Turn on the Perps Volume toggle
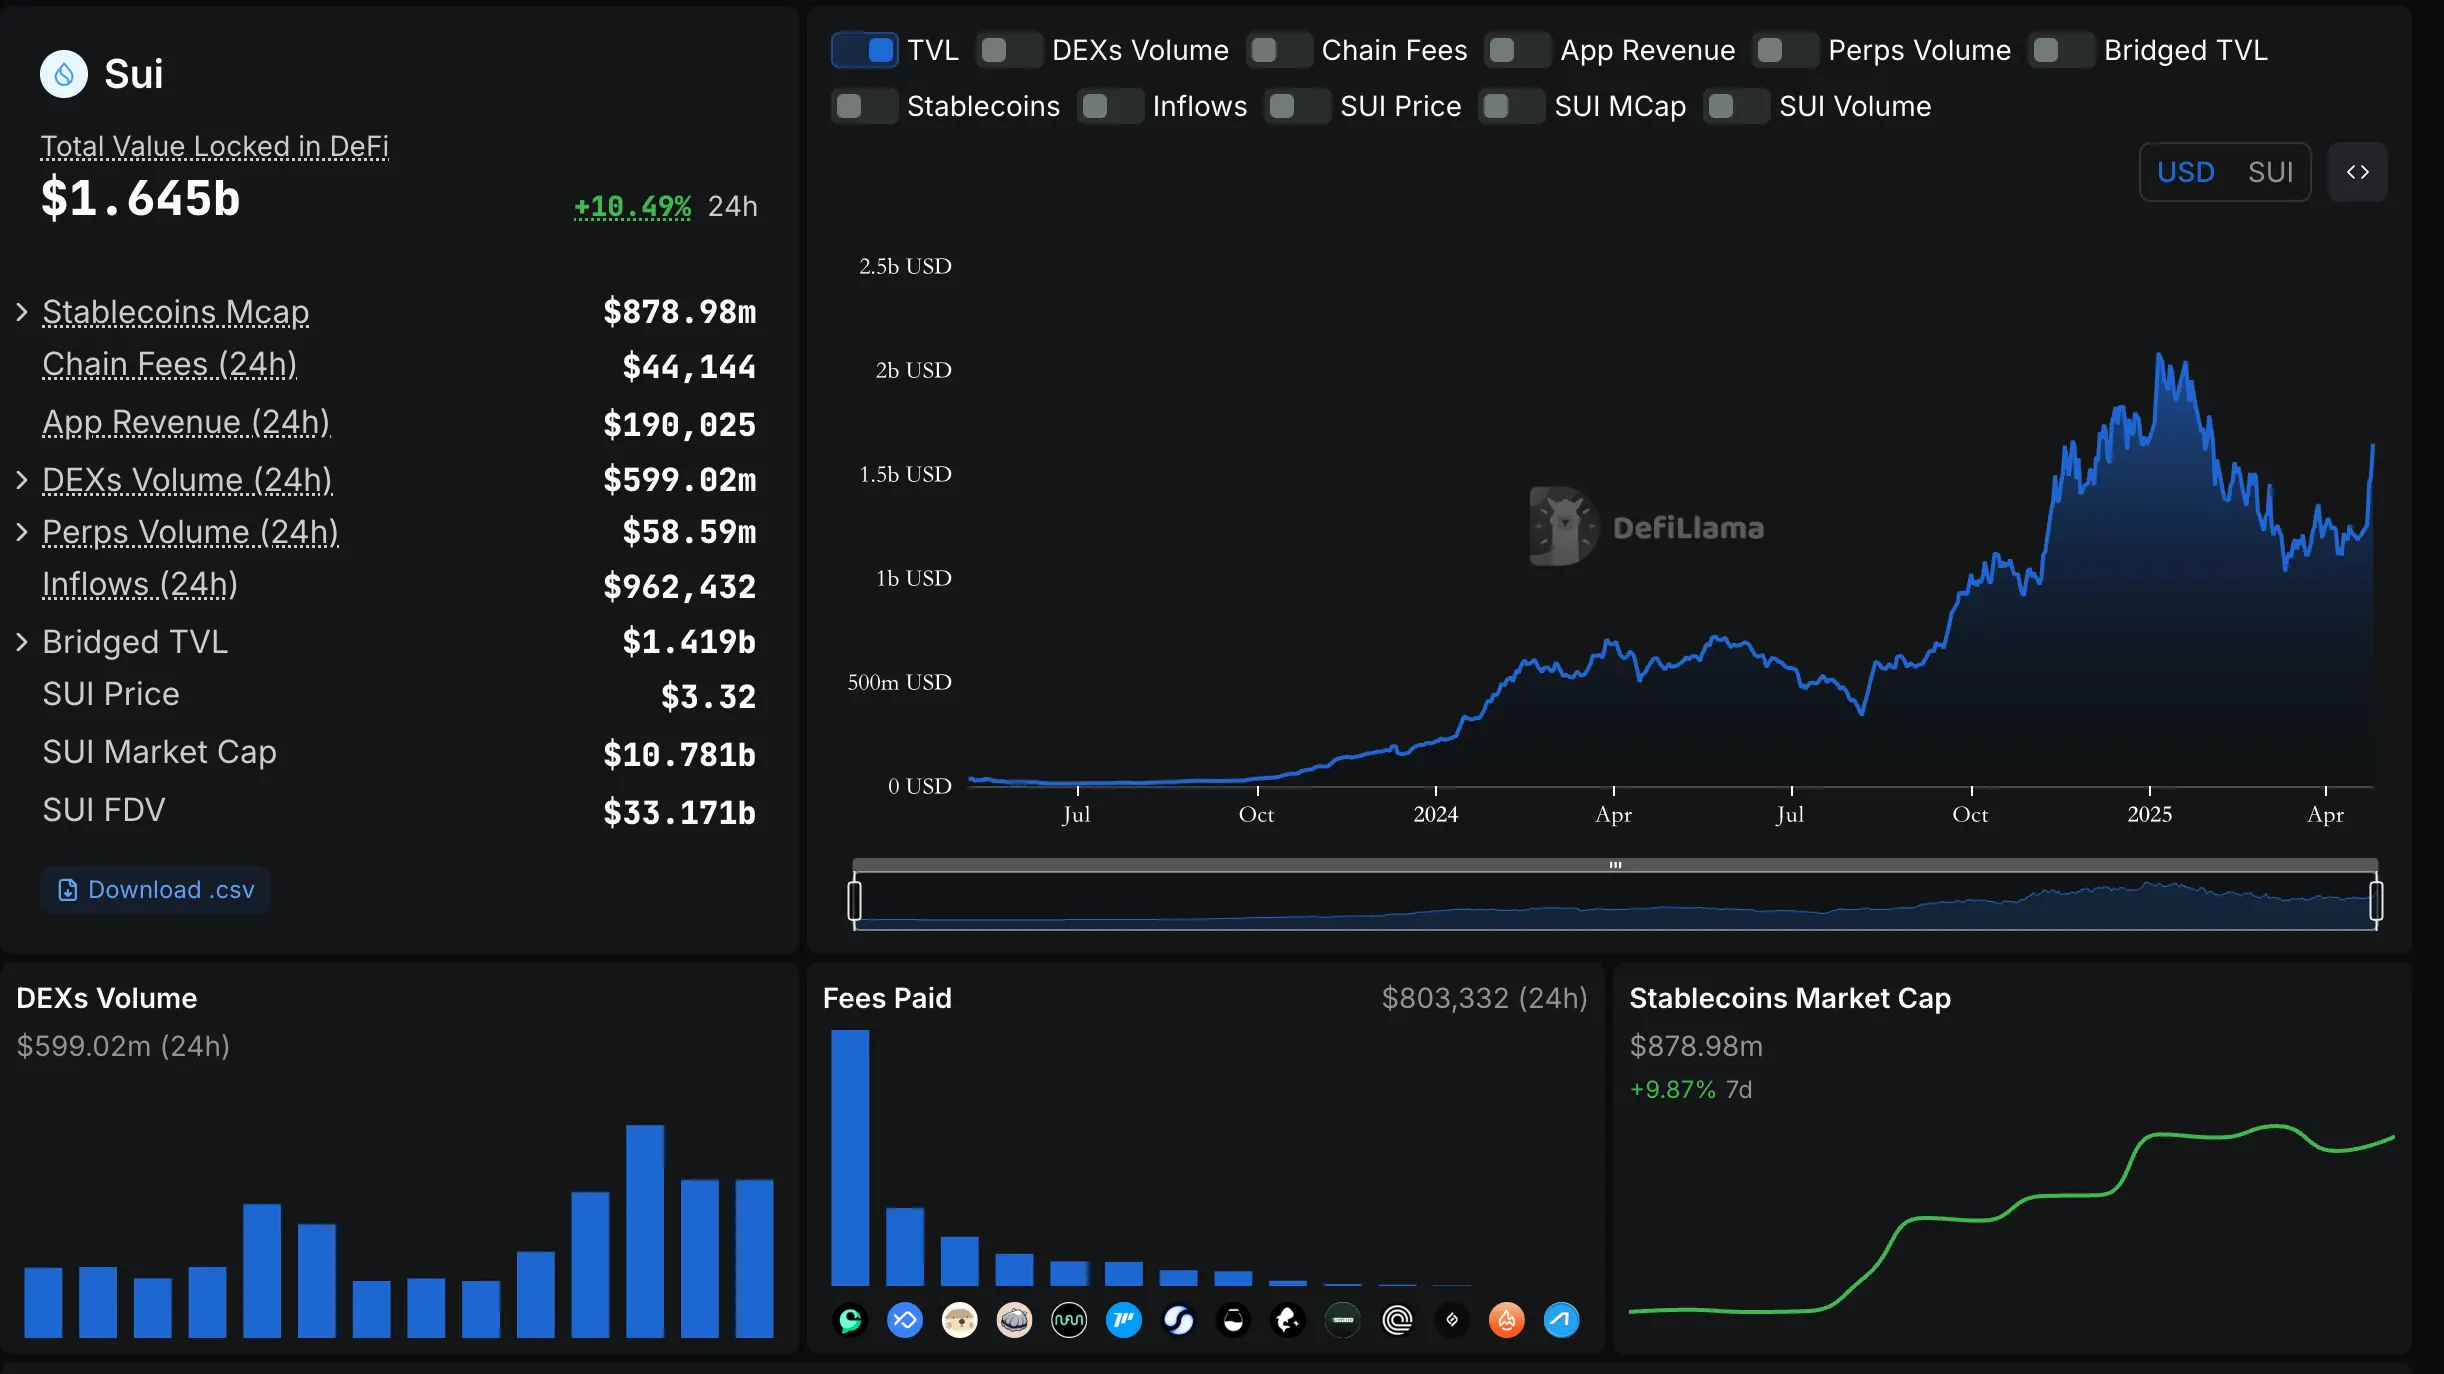The width and height of the screenshot is (2444, 1374). tap(1786, 50)
